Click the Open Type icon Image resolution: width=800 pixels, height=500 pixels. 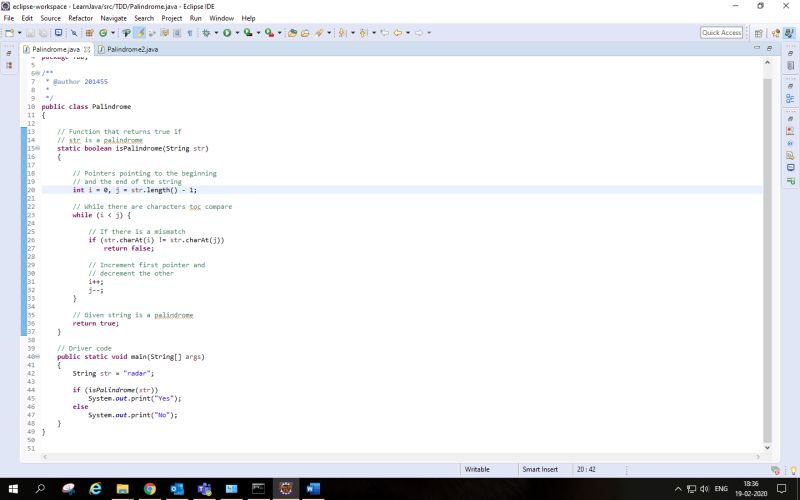click(x=292, y=33)
